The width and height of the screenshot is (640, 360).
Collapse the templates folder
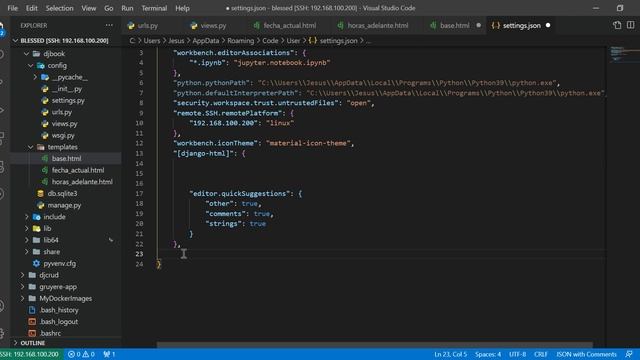(x=31, y=147)
